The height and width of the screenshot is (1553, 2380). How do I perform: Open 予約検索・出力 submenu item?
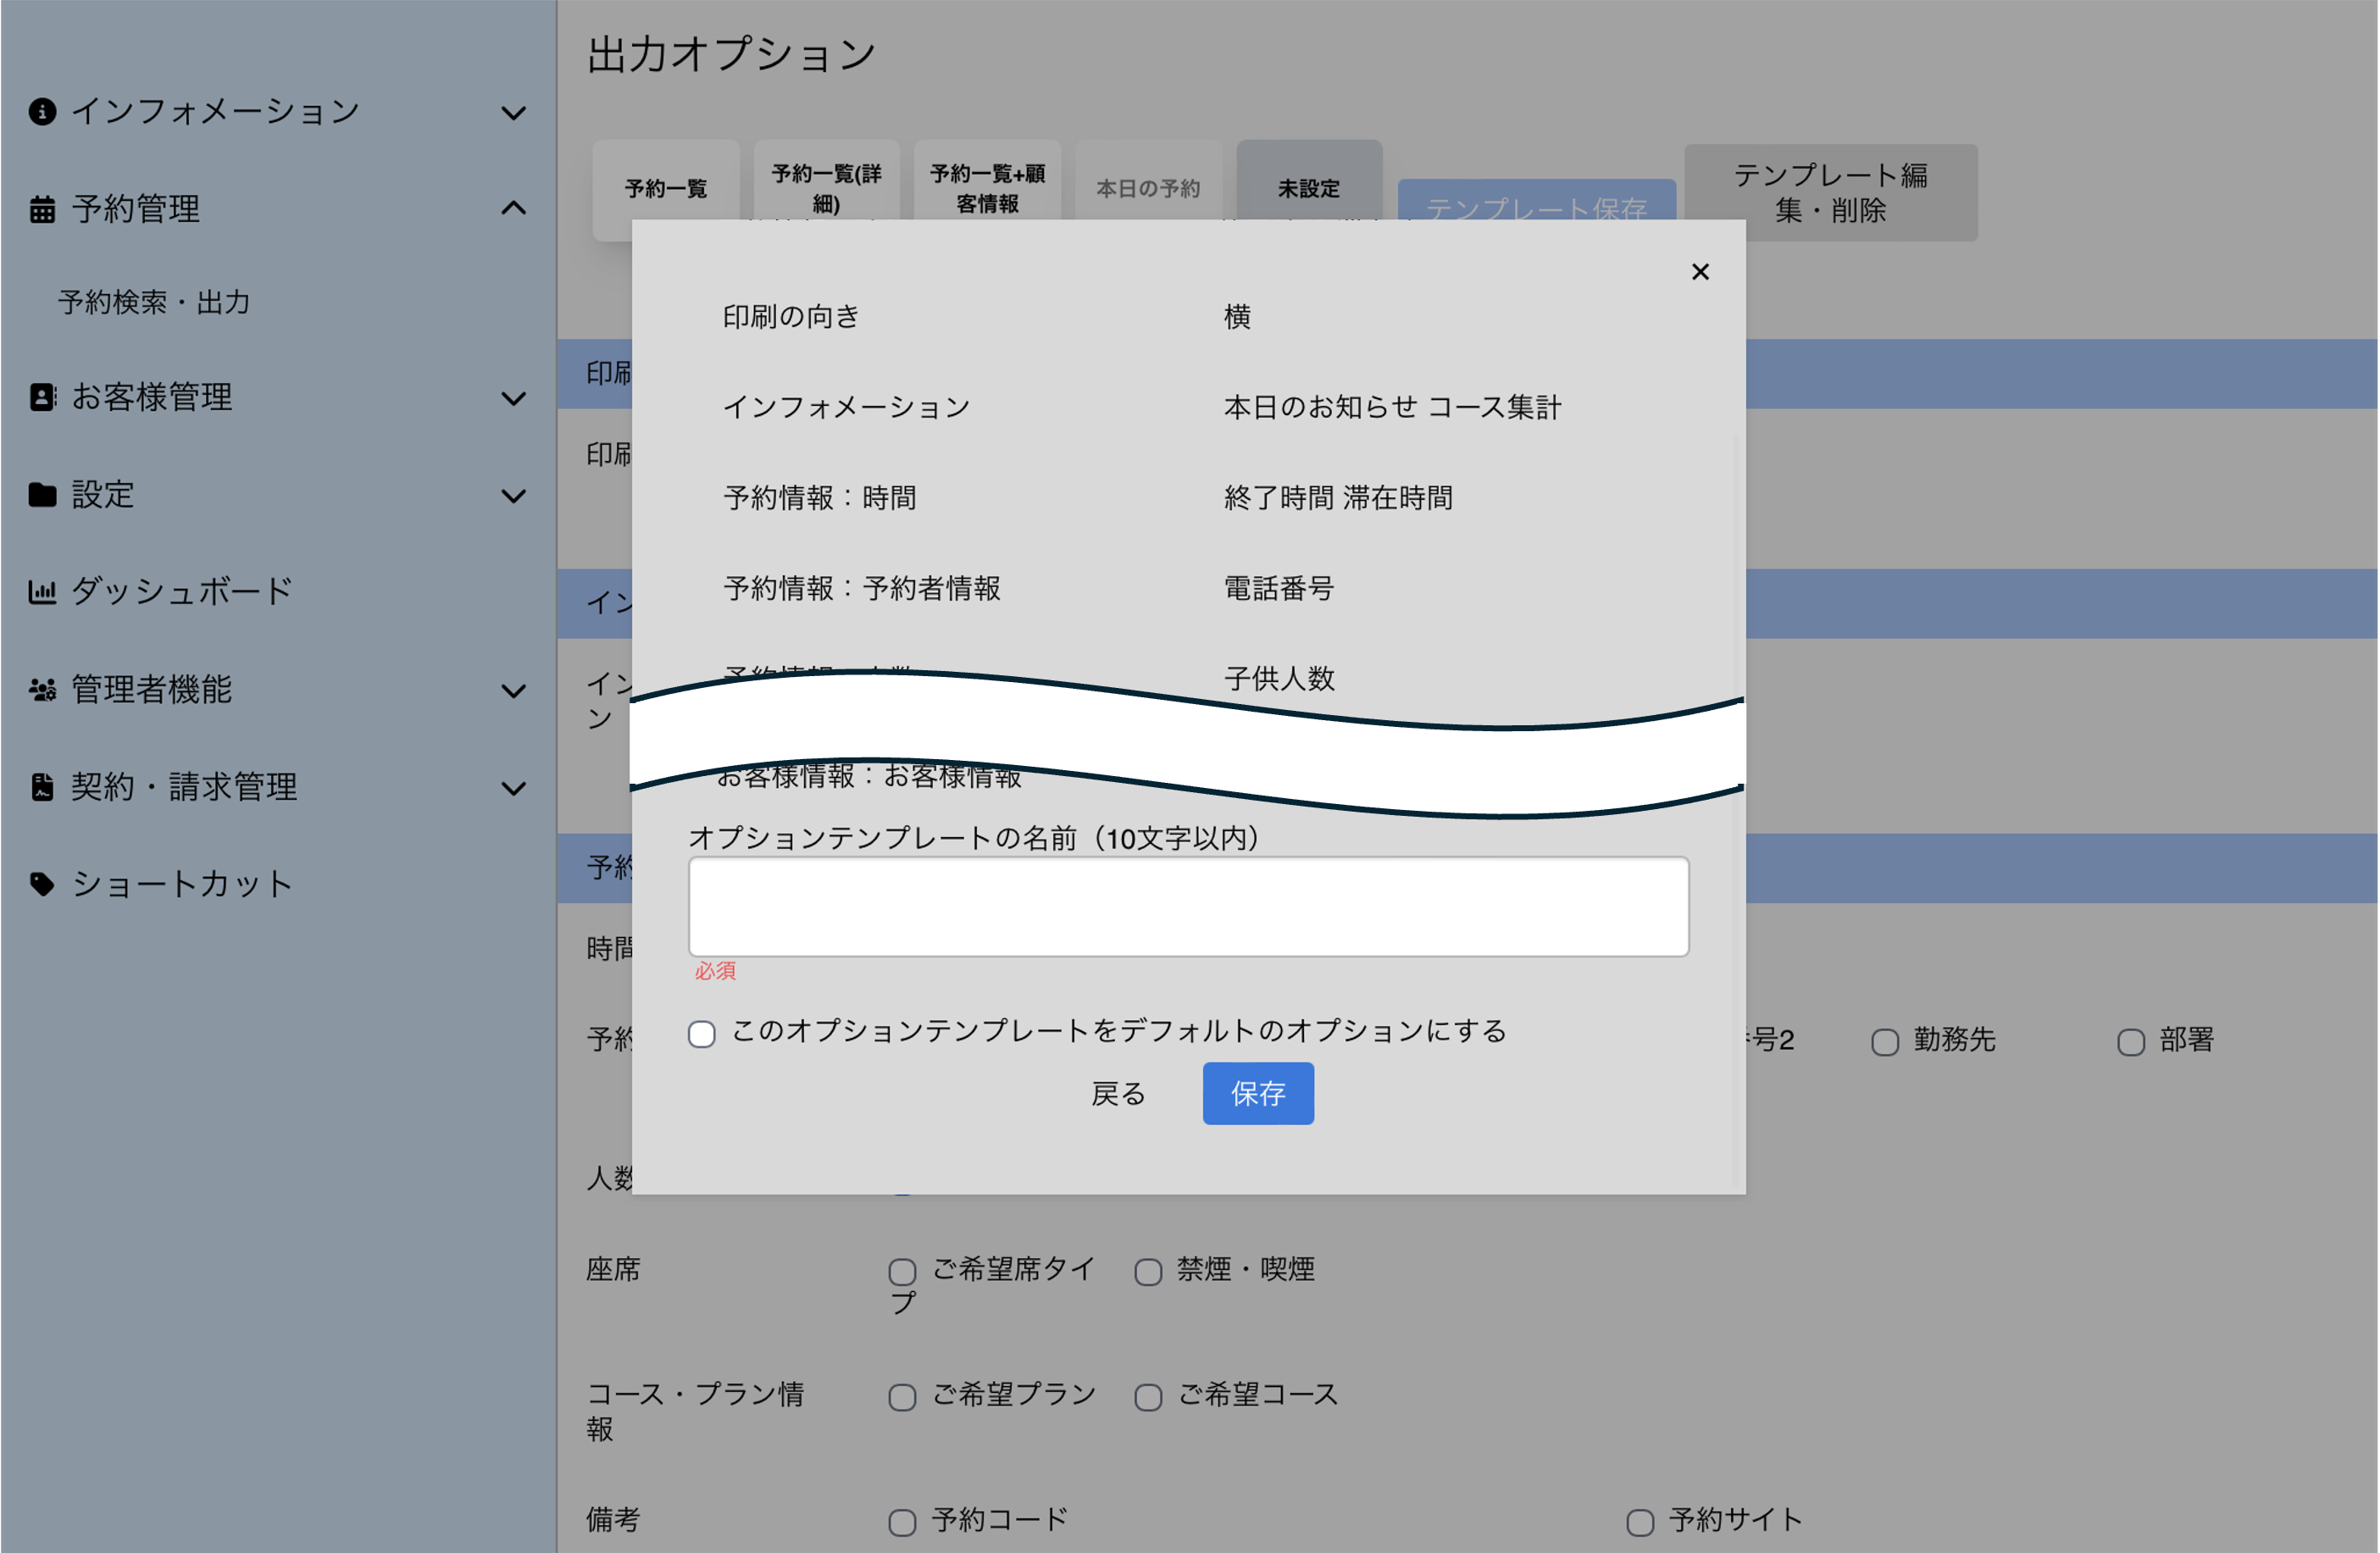pyautogui.click(x=154, y=302)
